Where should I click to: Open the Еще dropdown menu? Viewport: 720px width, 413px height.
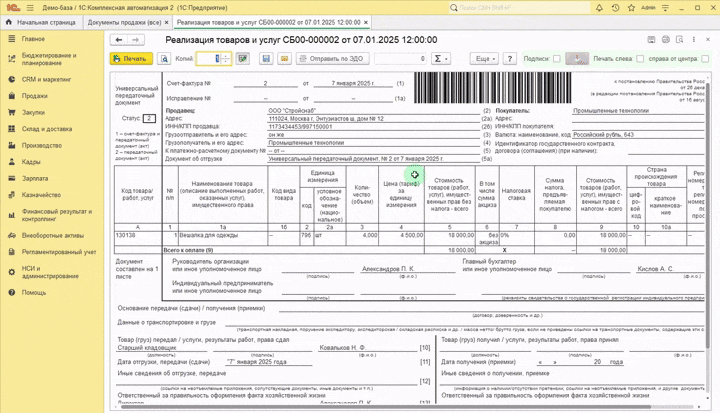(484, 59)
